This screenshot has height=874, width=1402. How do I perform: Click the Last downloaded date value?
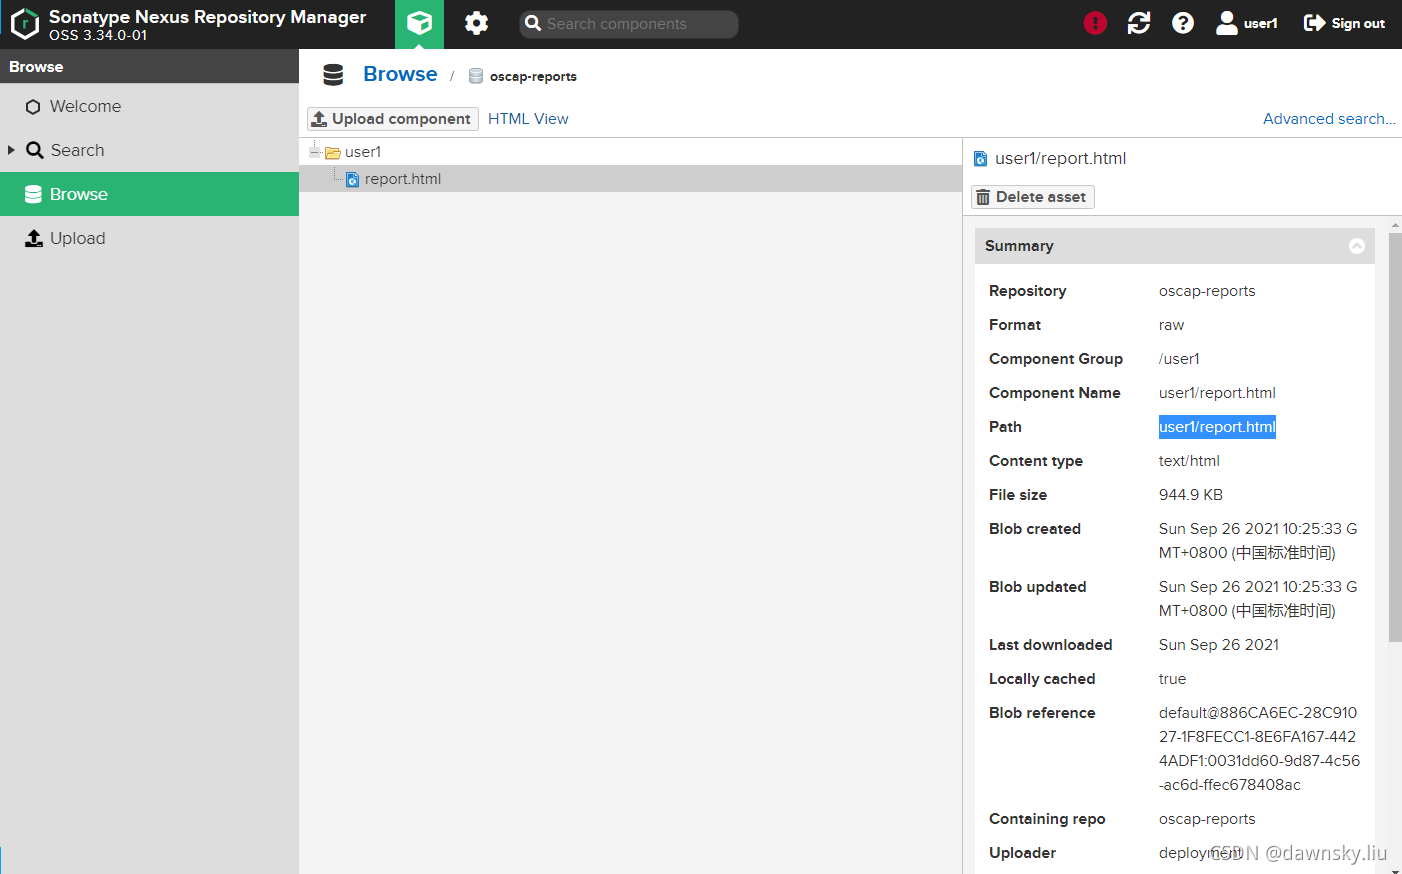tap(1219, 645)
